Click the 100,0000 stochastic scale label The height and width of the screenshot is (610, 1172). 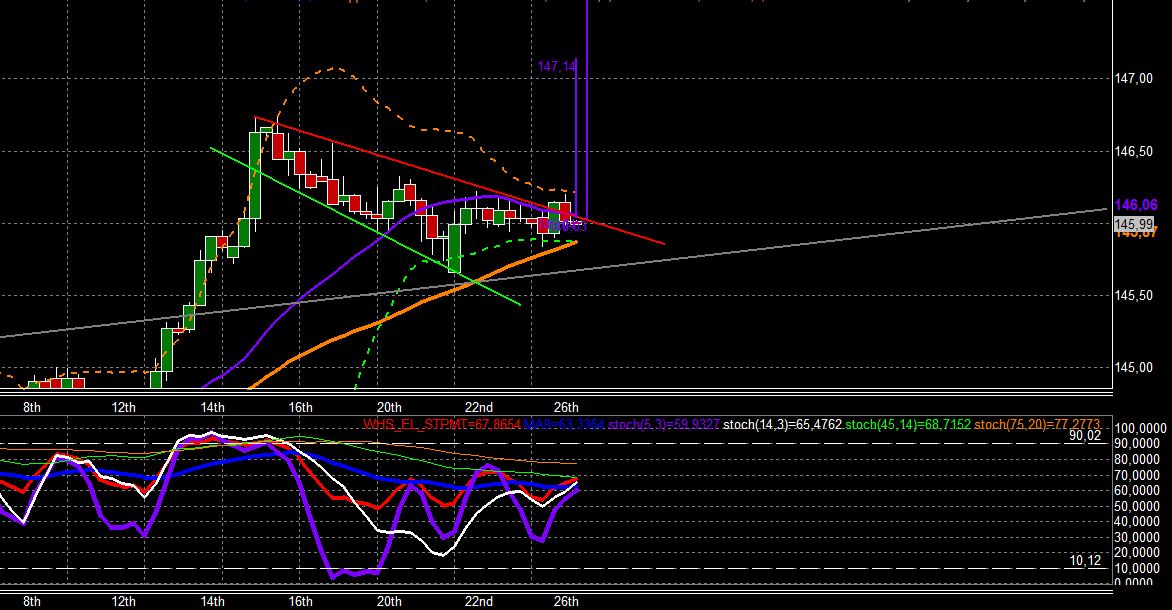coord(1140,428)
